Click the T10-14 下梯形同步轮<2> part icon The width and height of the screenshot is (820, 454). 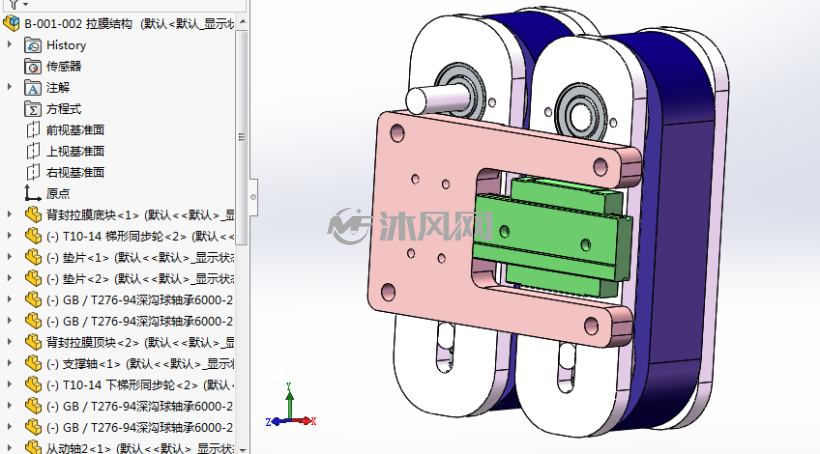pyautogui.click(x=33, y=385)
